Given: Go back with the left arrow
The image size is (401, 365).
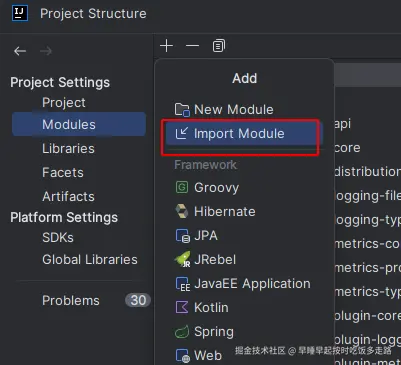Looking at the screenshot, I should coord(20,51).
